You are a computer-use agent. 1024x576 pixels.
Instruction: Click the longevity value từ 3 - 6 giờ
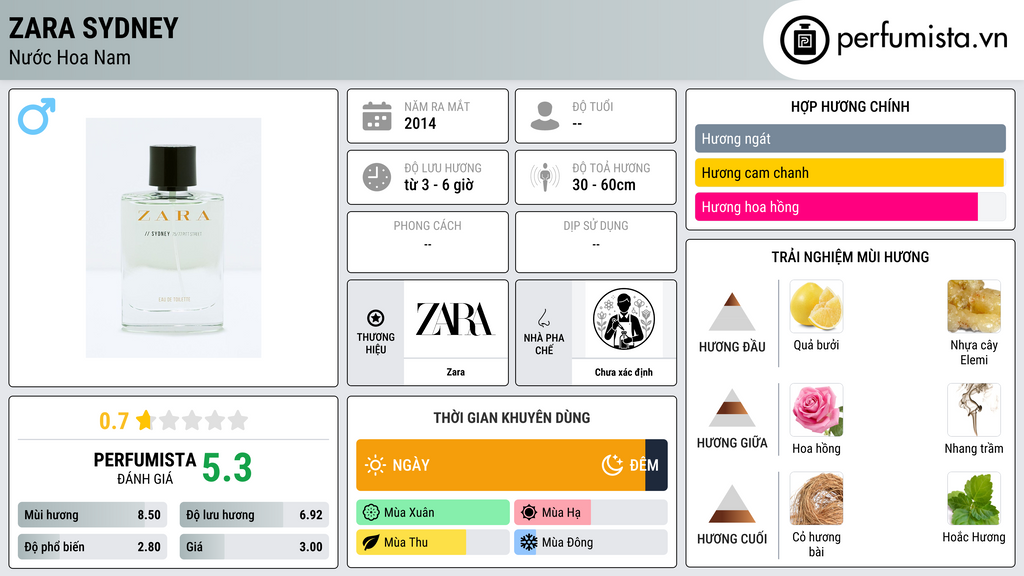click(439, 185)
